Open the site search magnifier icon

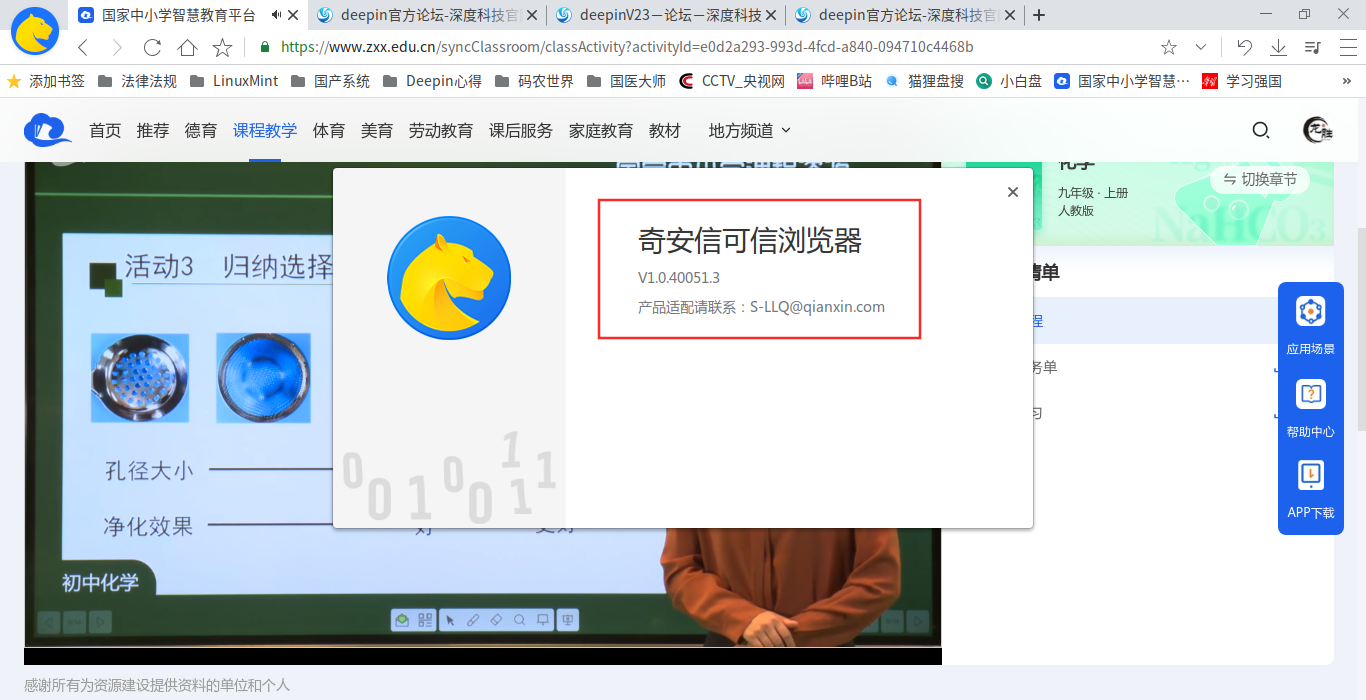pyautogui.click(x=1261, y=130)
